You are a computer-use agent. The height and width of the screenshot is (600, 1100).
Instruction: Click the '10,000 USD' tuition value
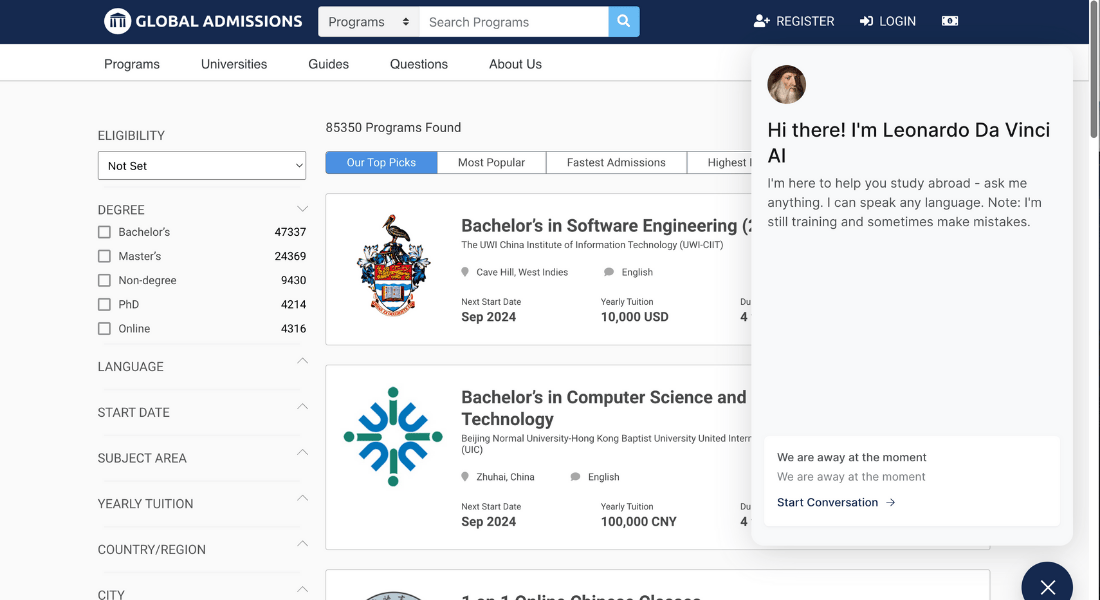[x=634, y=317]
